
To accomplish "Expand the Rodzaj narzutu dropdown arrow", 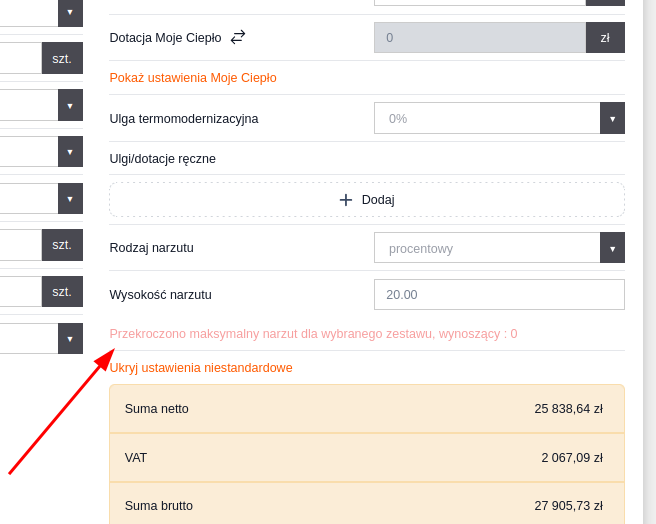I will pos(612,248).
